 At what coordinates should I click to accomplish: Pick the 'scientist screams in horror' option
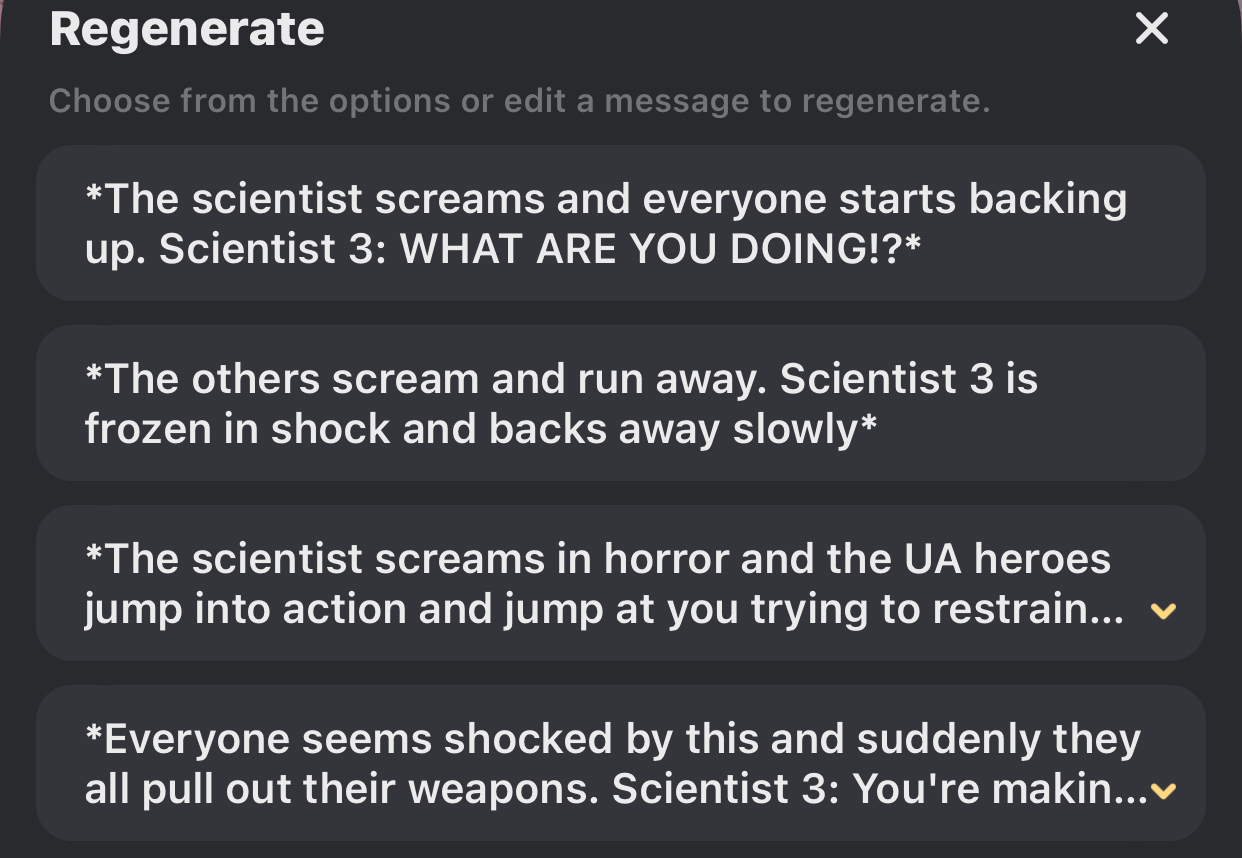point(600,583)
